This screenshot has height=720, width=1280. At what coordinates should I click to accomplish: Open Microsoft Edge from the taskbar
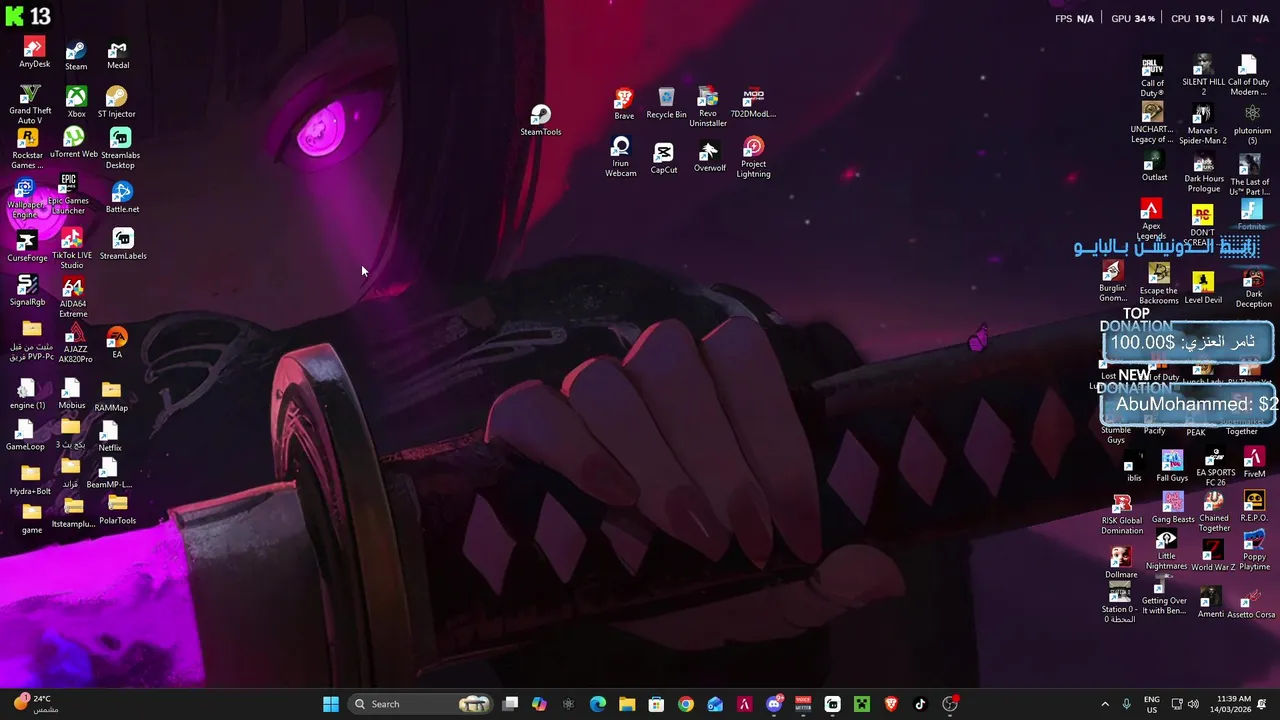point(597,704)
